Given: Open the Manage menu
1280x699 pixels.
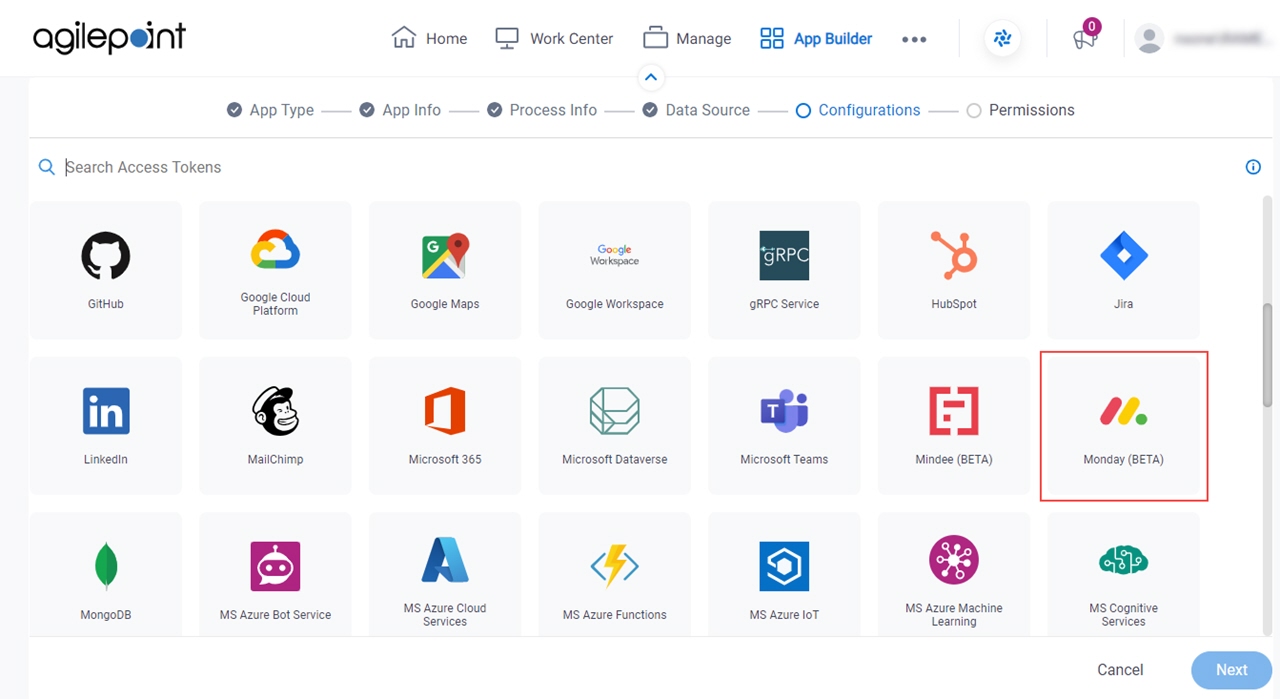Looking at the screenshot, I should point(686,38).
